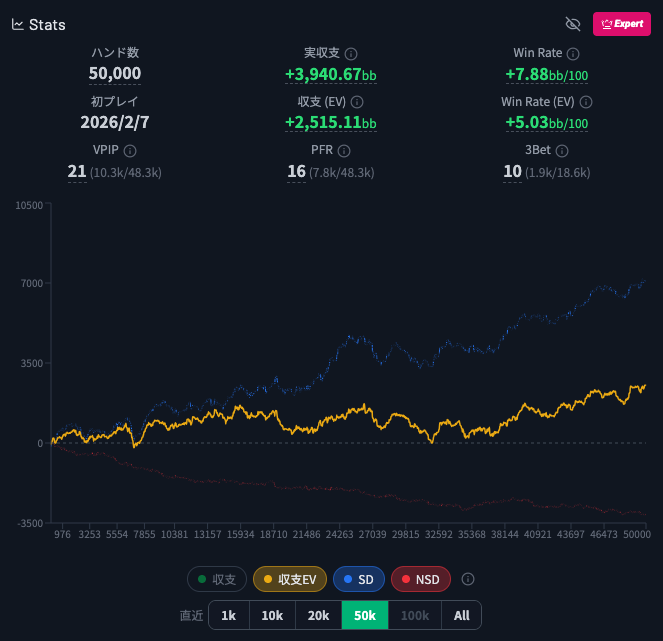Click the VPIP value 21
The height and width of the screenshot is (641, 663).
(77, 172)
